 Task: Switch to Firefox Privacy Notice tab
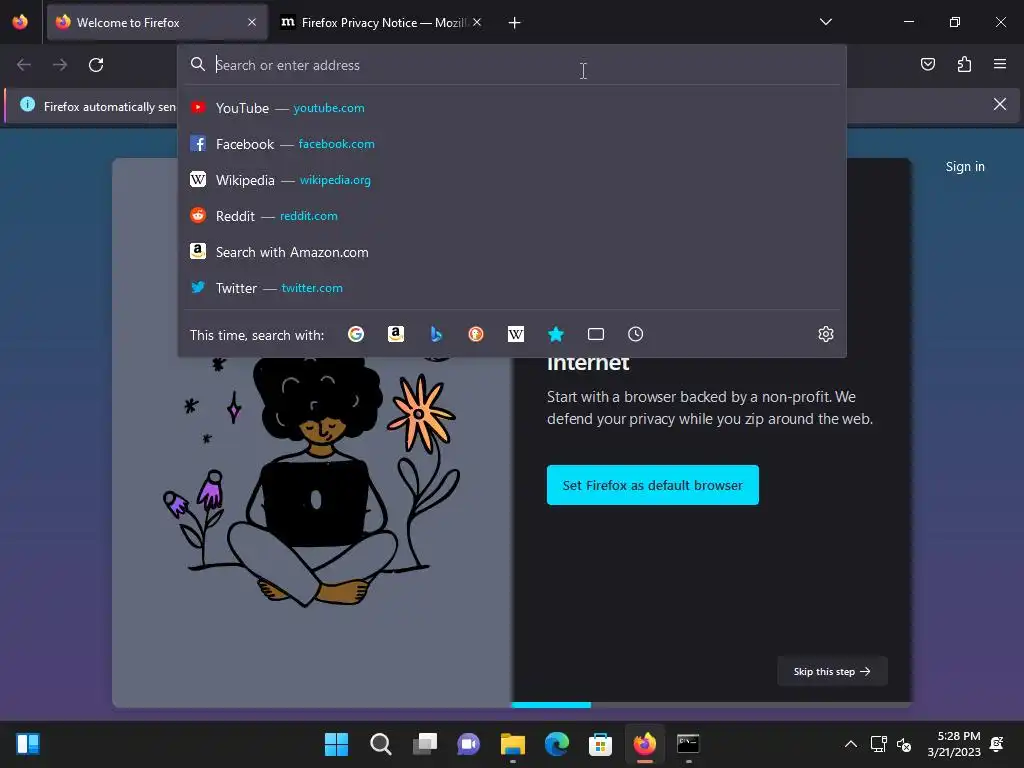tap(382, 22)
